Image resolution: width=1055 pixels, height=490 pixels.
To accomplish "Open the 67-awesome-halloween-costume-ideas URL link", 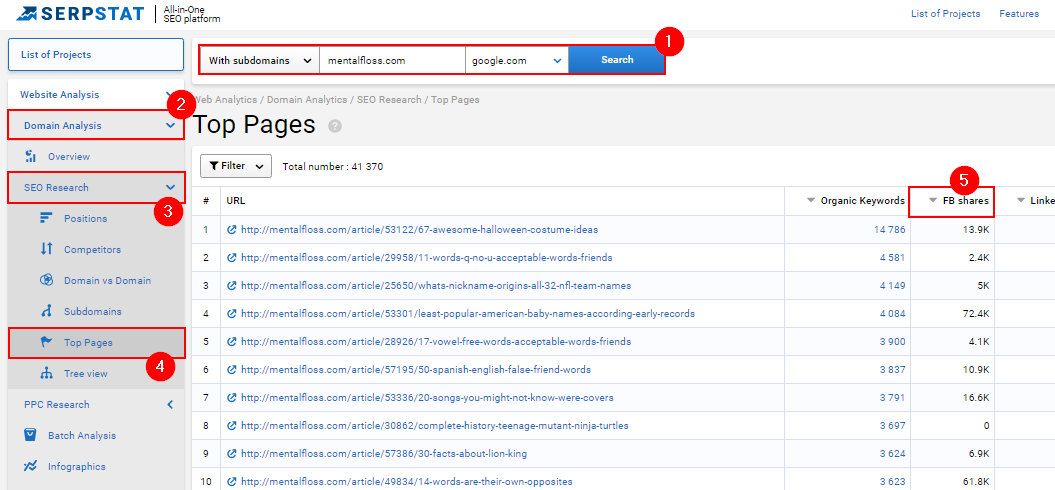I will [419, 230].
